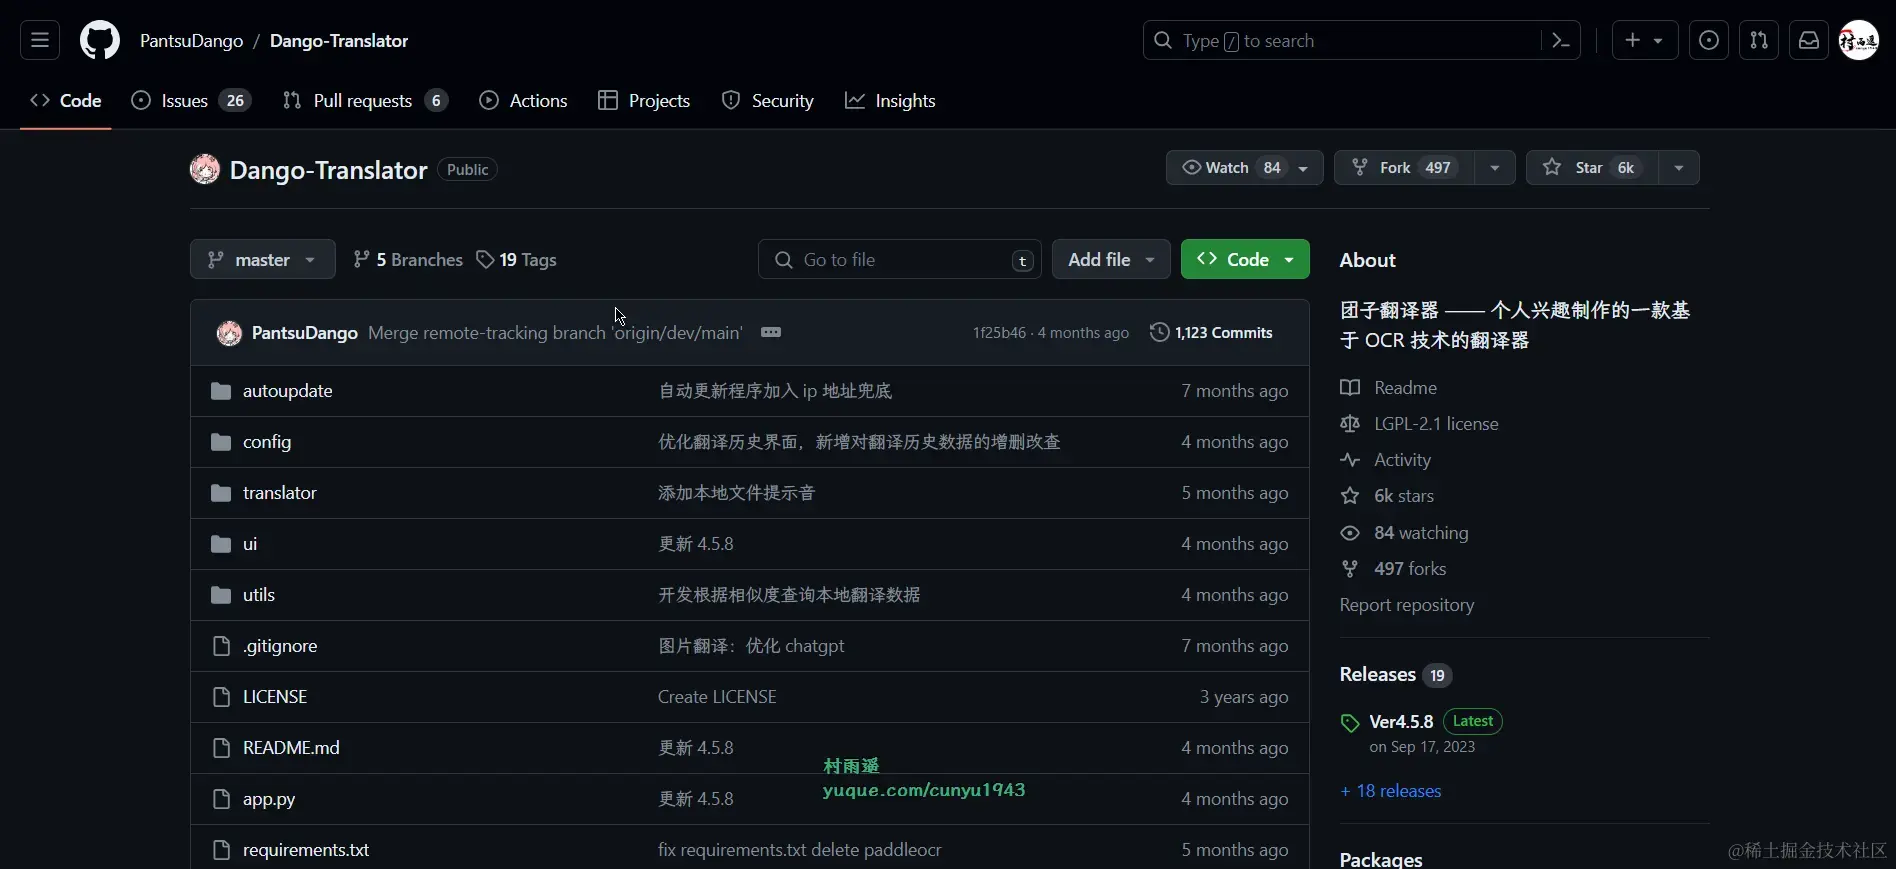Open the Readme link in About

point(1389,388)
